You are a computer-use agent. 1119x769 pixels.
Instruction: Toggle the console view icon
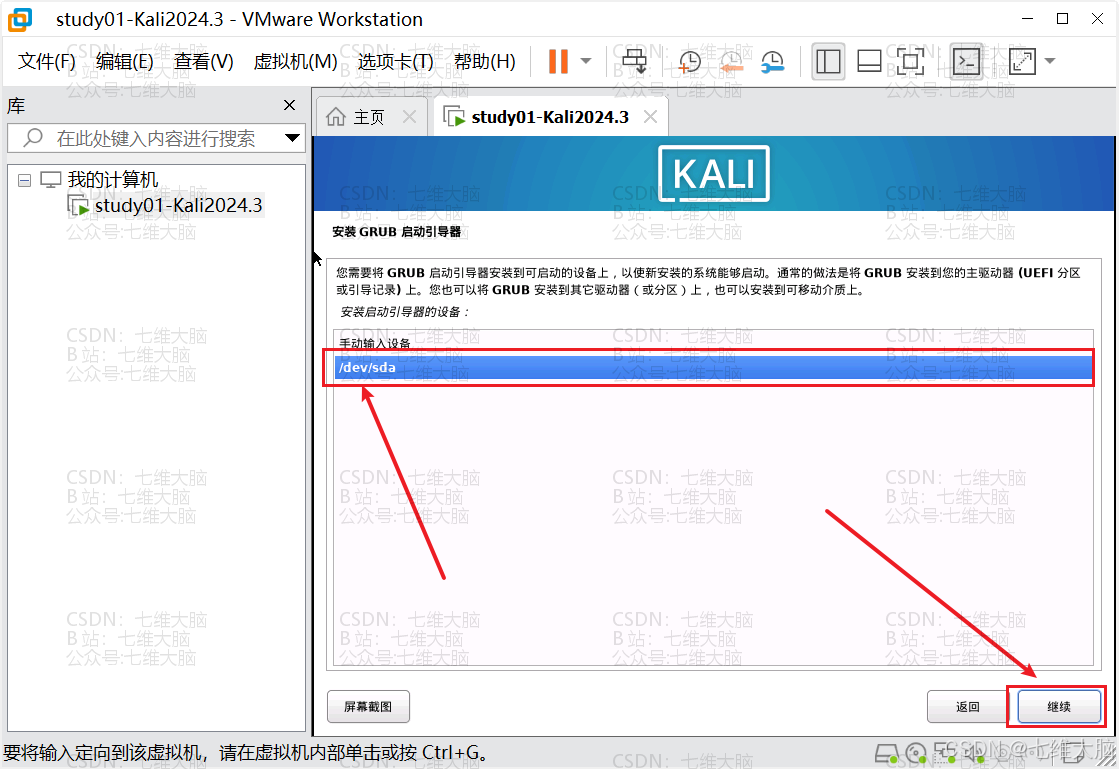(x=967, y=61)
